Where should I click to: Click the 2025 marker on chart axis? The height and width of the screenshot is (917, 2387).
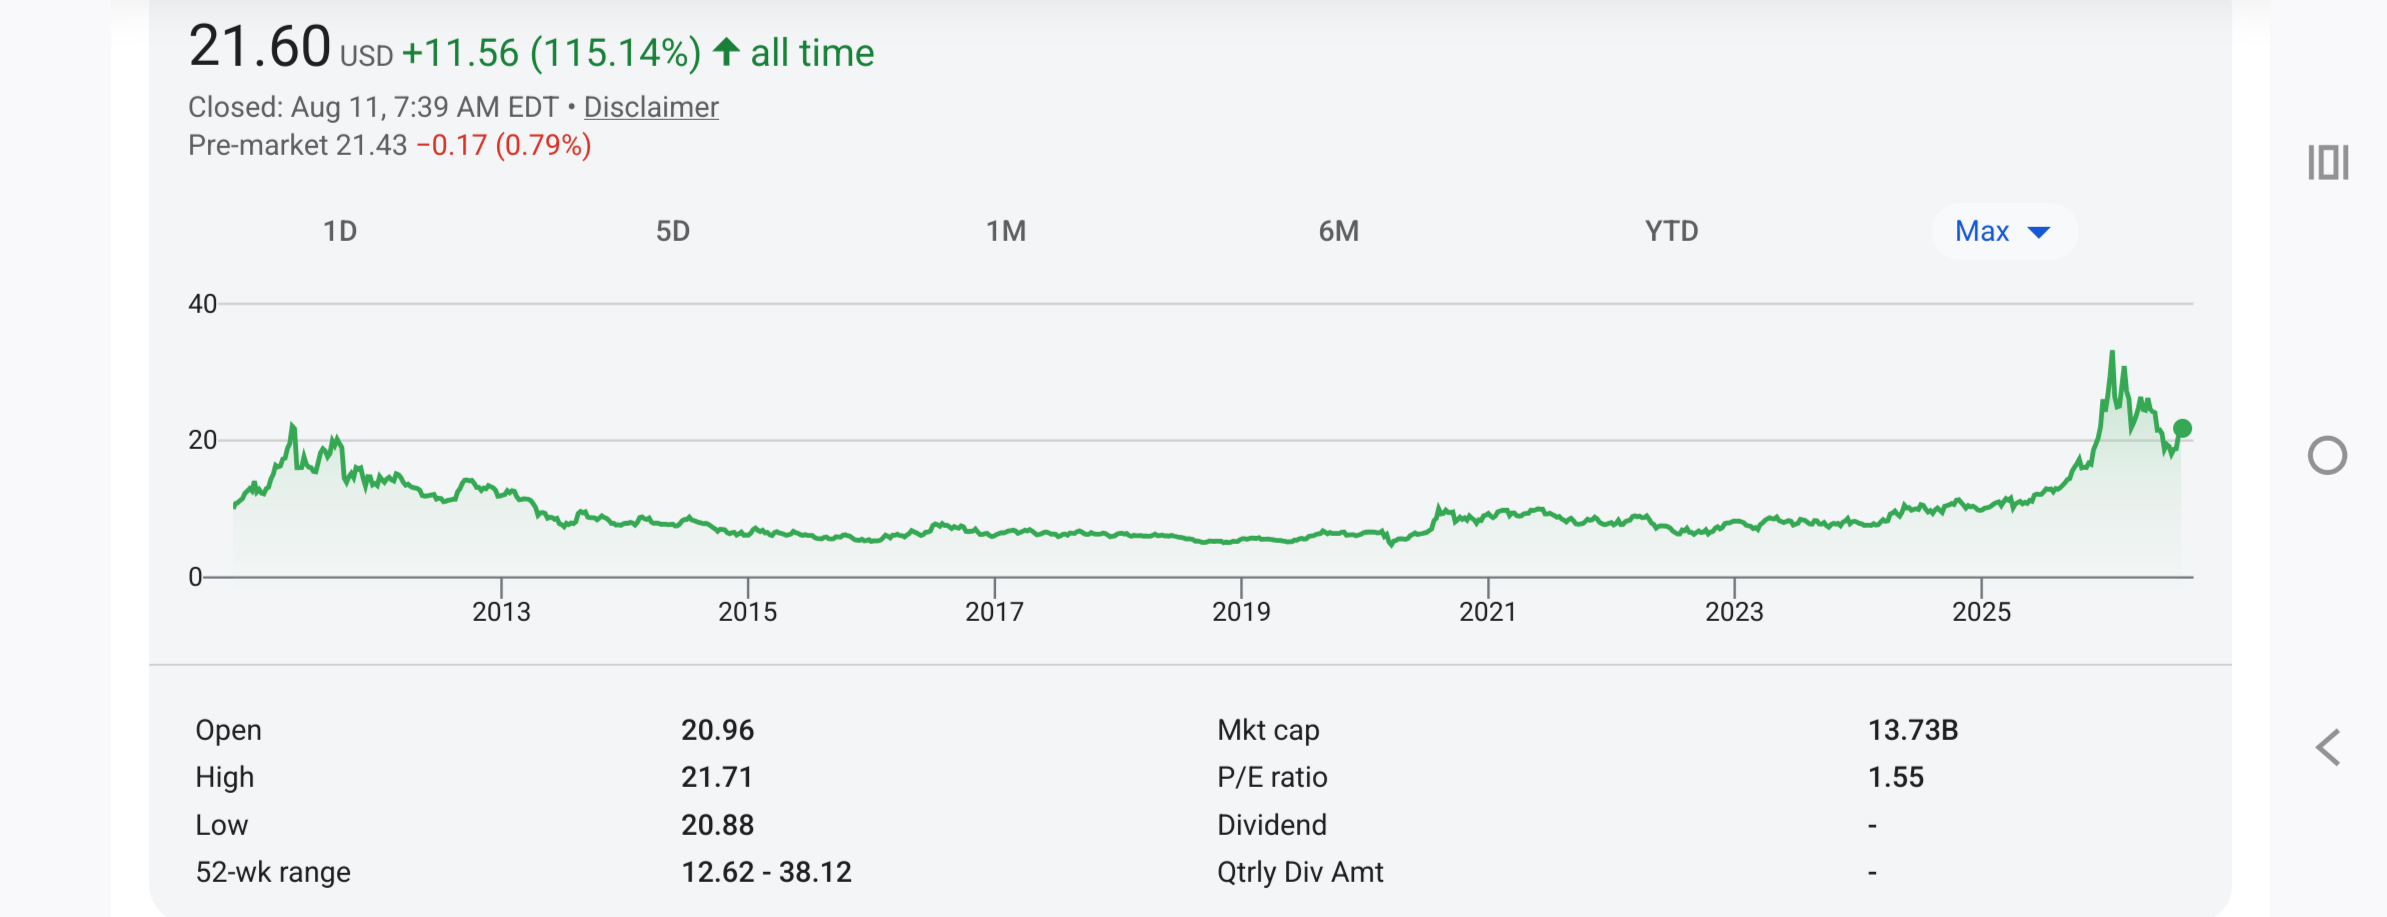[x=1981, y=611]
